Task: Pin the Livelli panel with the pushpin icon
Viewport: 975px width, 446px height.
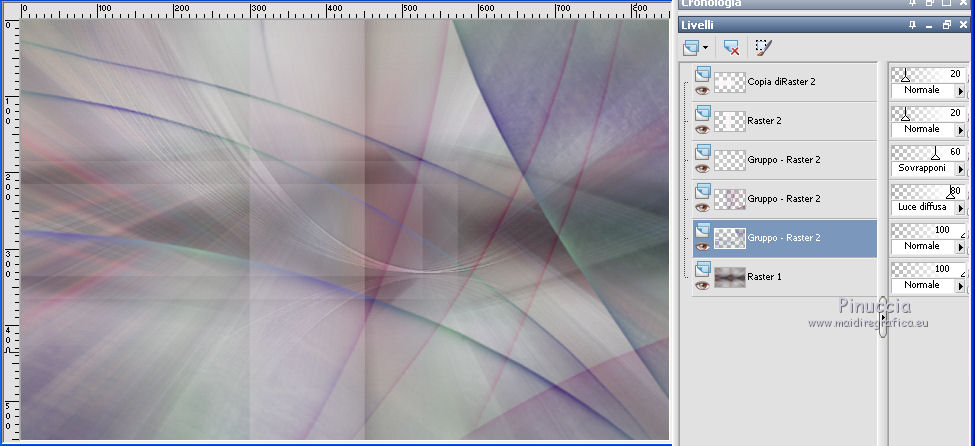Action: point(912,25)
